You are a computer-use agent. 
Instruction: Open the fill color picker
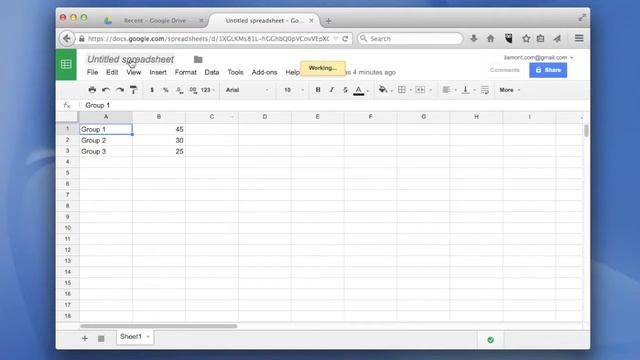[383, 90]
